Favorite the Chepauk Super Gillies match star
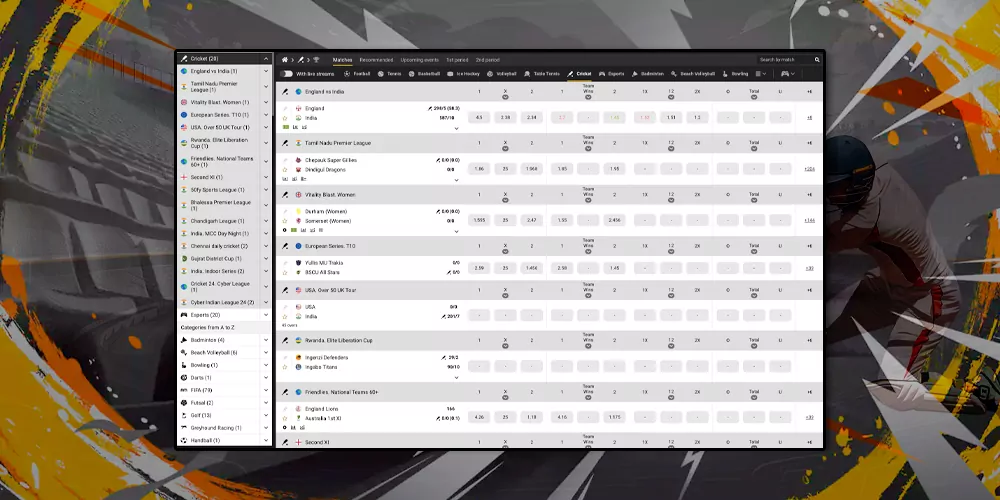The image size is (1000, 500). tap(285, 170)
